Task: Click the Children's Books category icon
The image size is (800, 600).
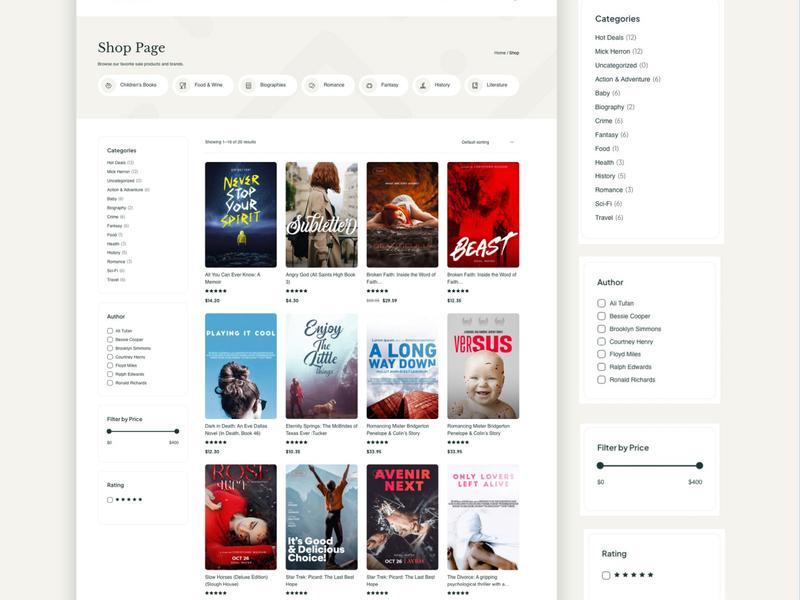Action: tap(108, 86)
